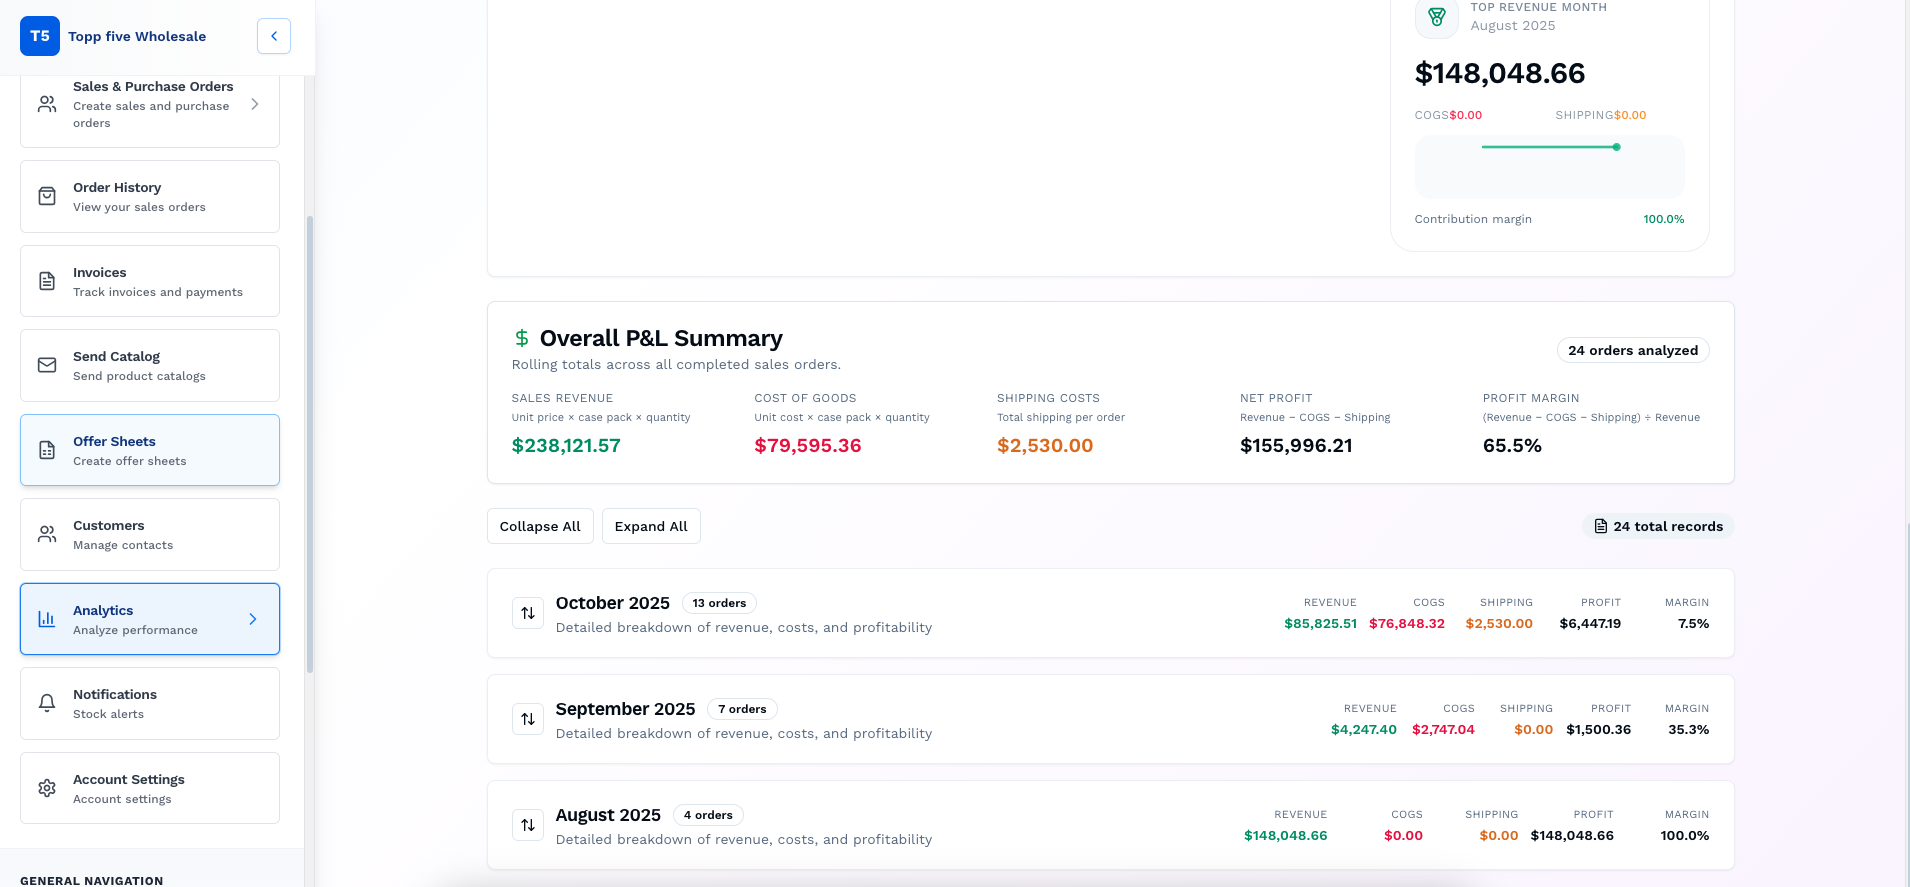
Task: Click the 7 orders badge for September
Action: pyautogui.click(x=742, y=709)
